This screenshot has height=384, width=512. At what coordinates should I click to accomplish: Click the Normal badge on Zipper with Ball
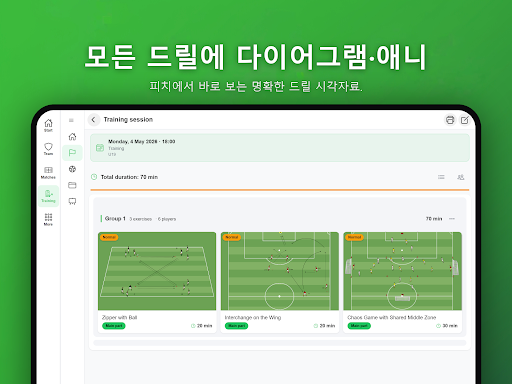click(x=109, y=237)
